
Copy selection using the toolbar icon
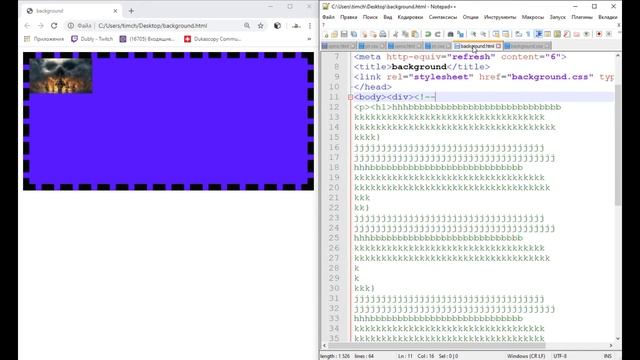coord(405,34)
